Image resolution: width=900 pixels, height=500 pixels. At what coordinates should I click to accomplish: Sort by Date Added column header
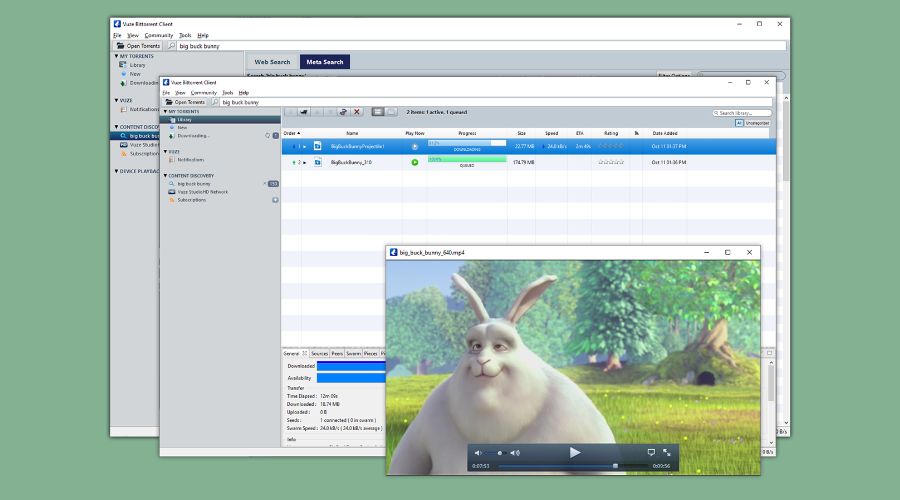pos(665,133)
